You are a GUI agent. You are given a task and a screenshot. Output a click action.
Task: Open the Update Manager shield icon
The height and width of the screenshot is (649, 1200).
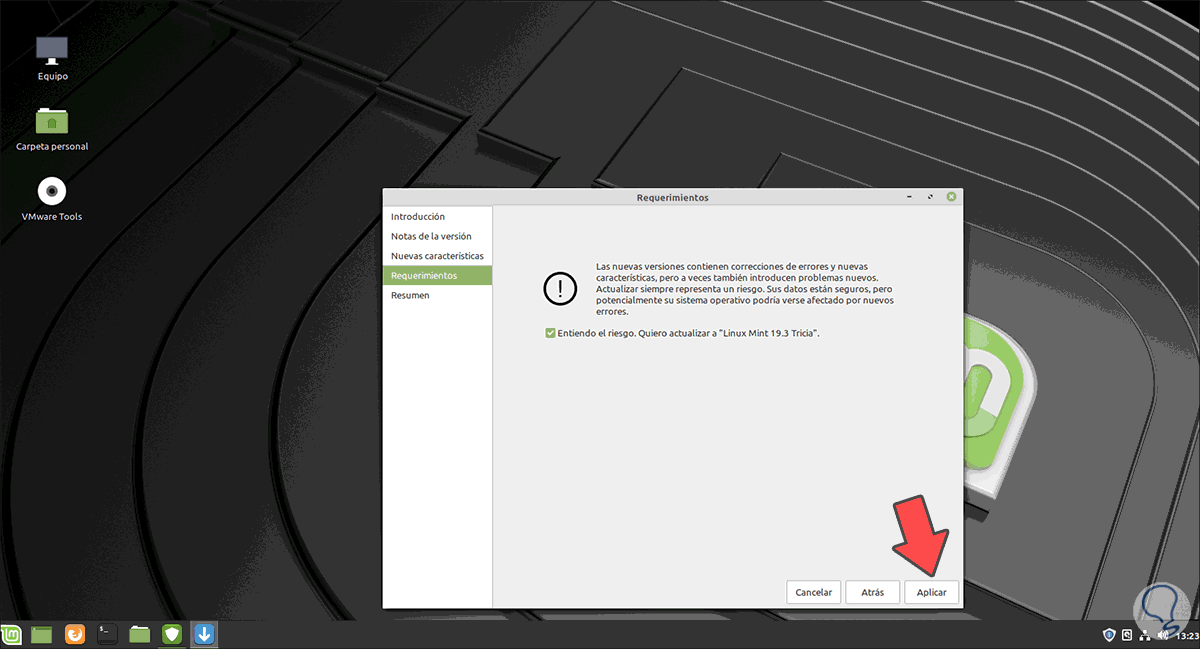[x=171, y=634]
